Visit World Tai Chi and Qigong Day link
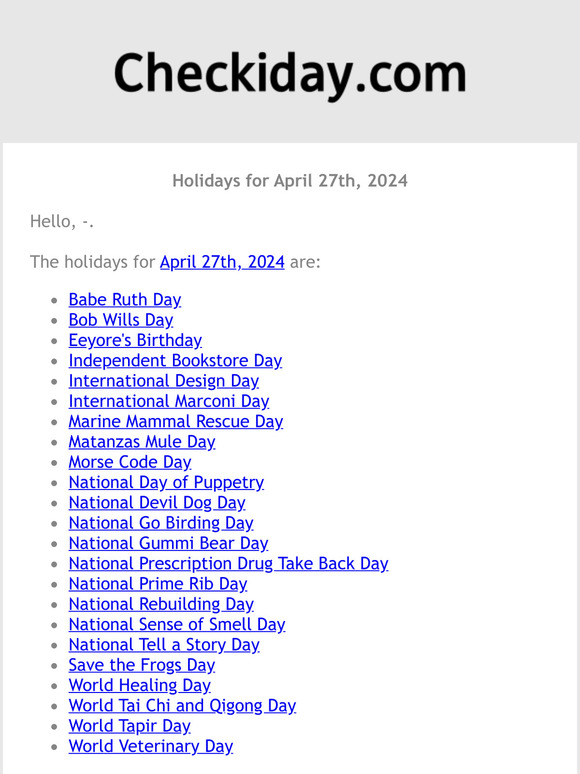The height and width of the screenshot is (774, 580). coord(182,705)
